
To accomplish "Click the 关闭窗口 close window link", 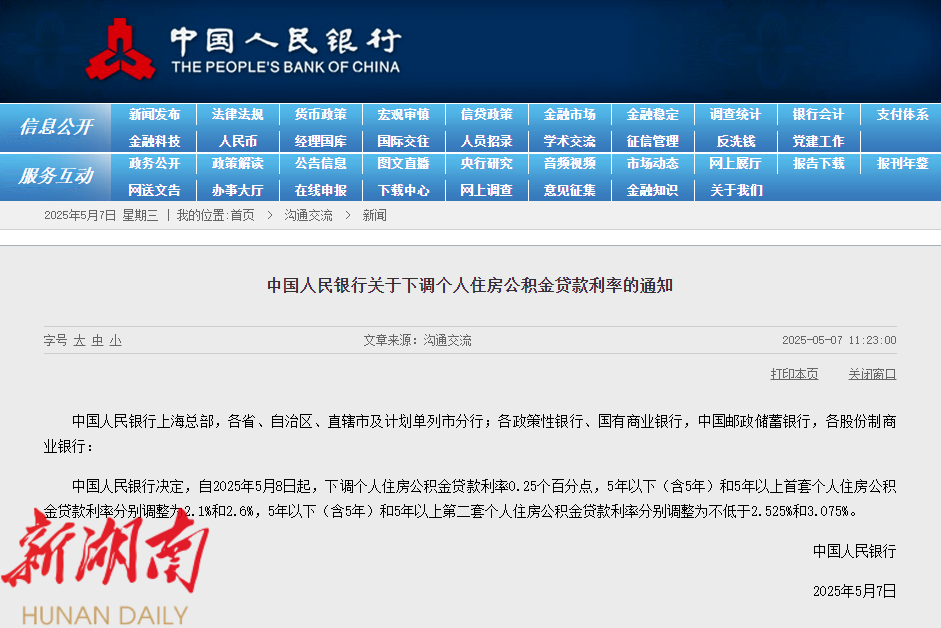I will point(872,374).
